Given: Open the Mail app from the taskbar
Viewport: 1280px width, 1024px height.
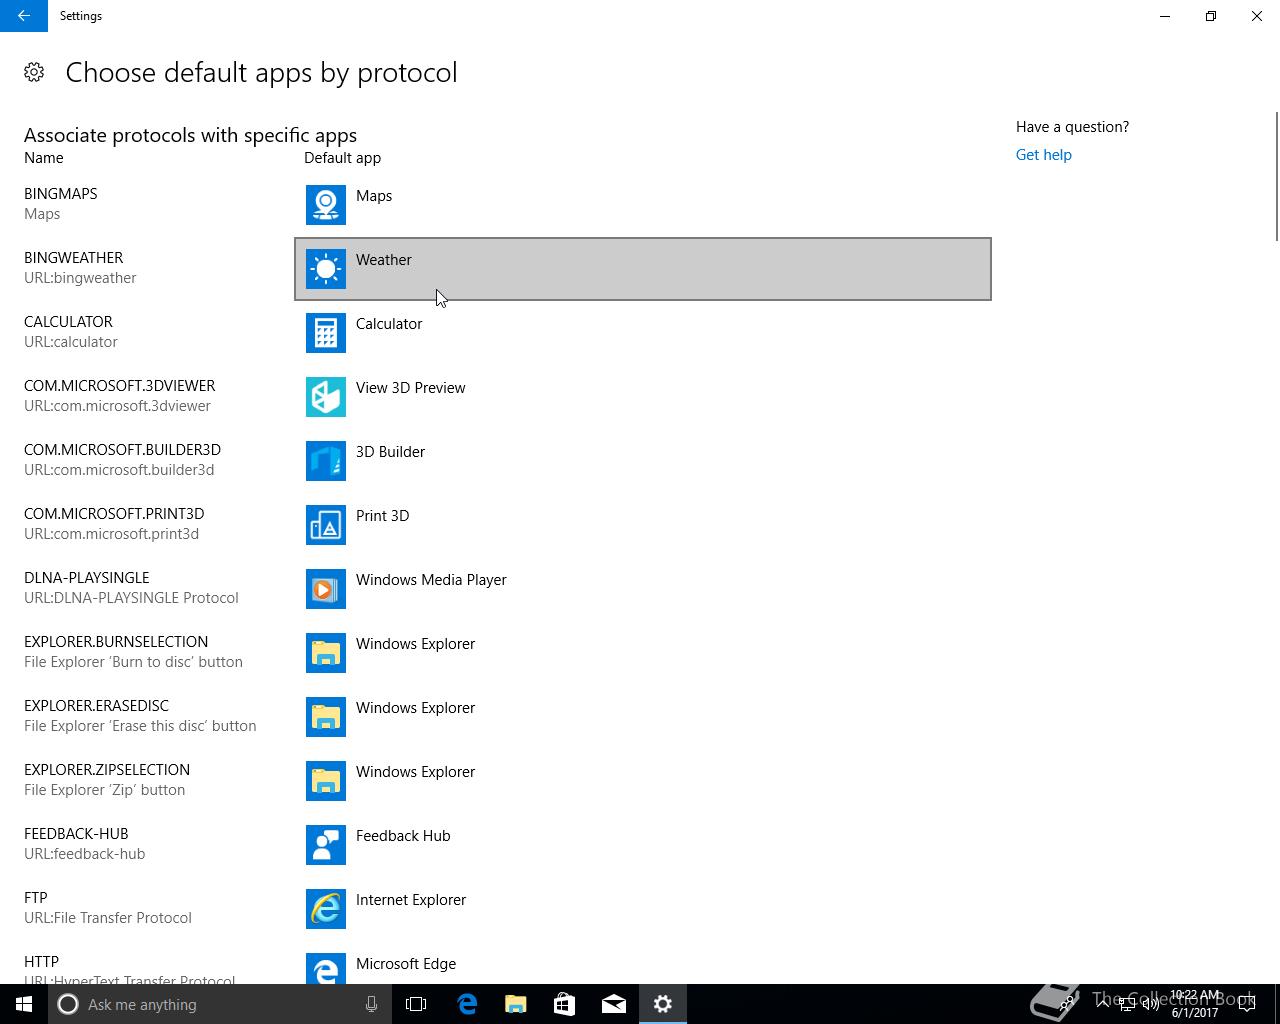Looking at the screenshot, I should point(613,1004).
